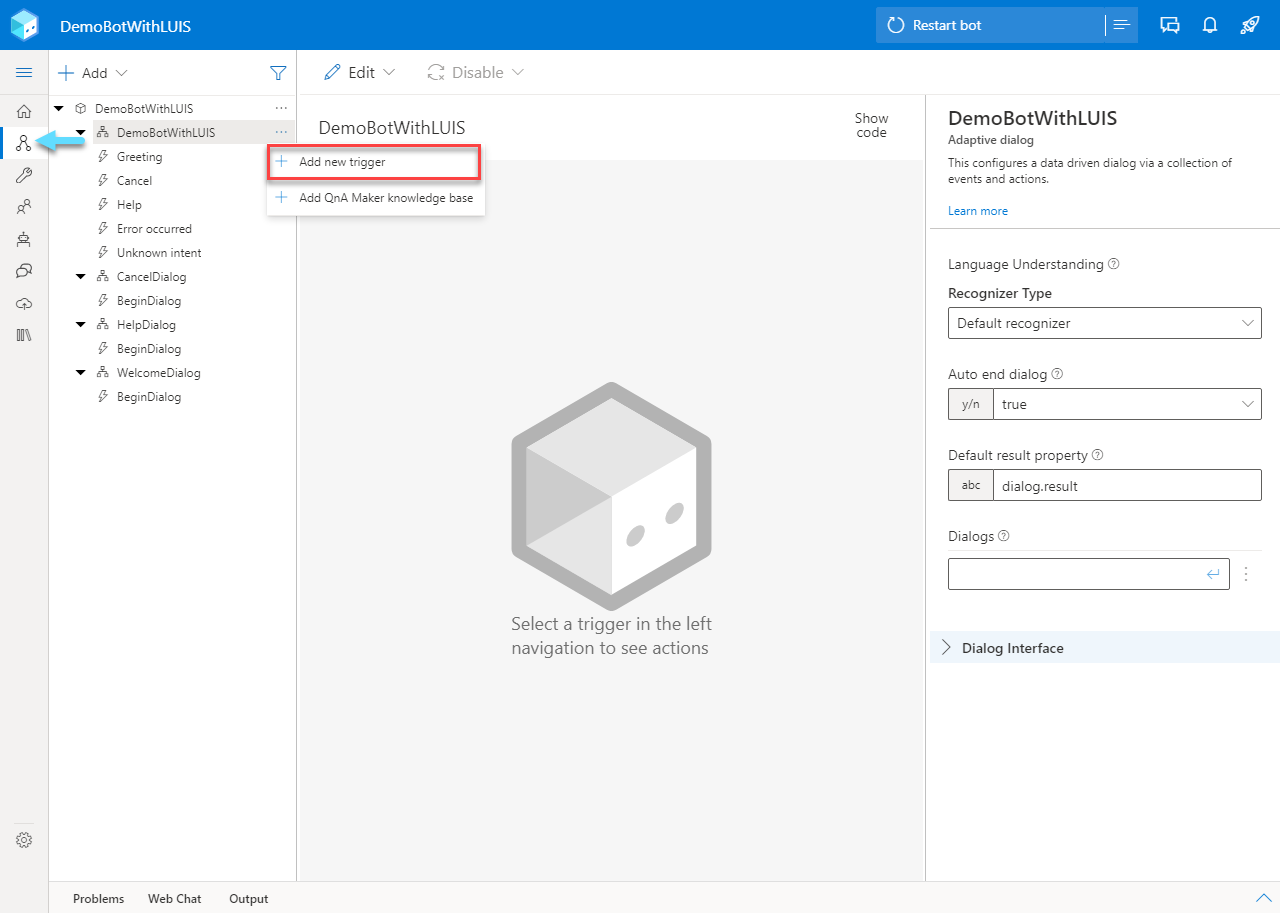Image resolution: width=1280 pixels, height=913 pixels.
Task: Collapse WelcomeDialog tree node
Action: (81, 373)
